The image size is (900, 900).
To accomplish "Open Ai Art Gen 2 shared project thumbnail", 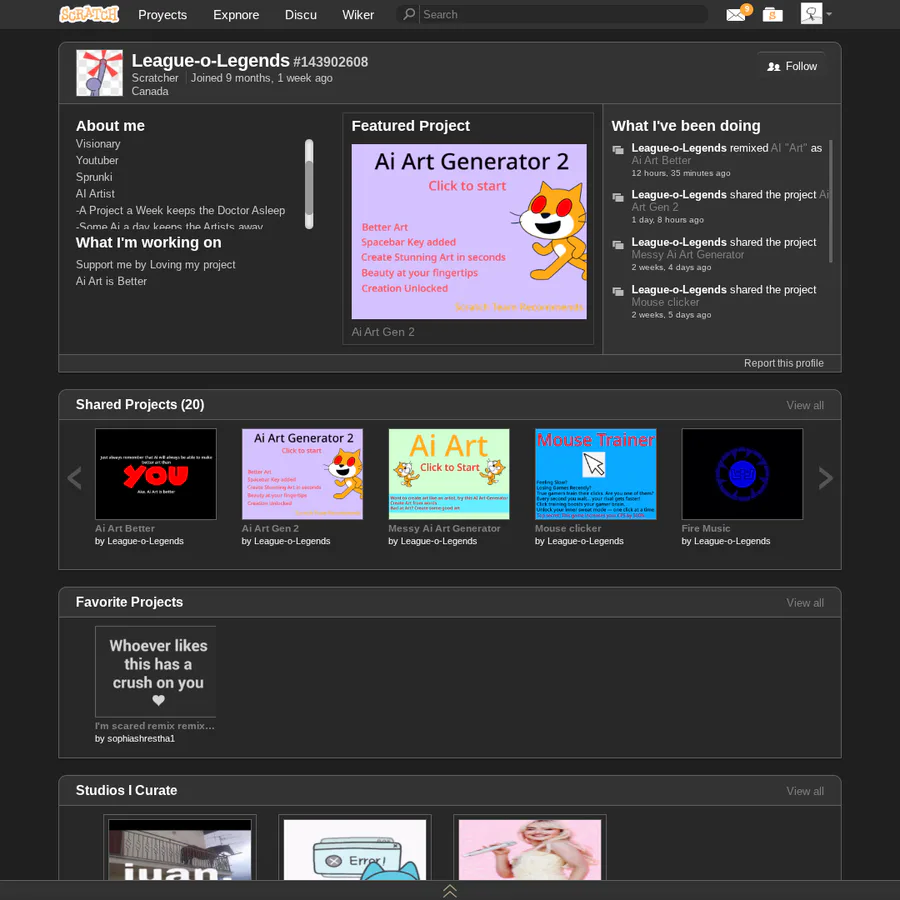I will click(302, 474).
